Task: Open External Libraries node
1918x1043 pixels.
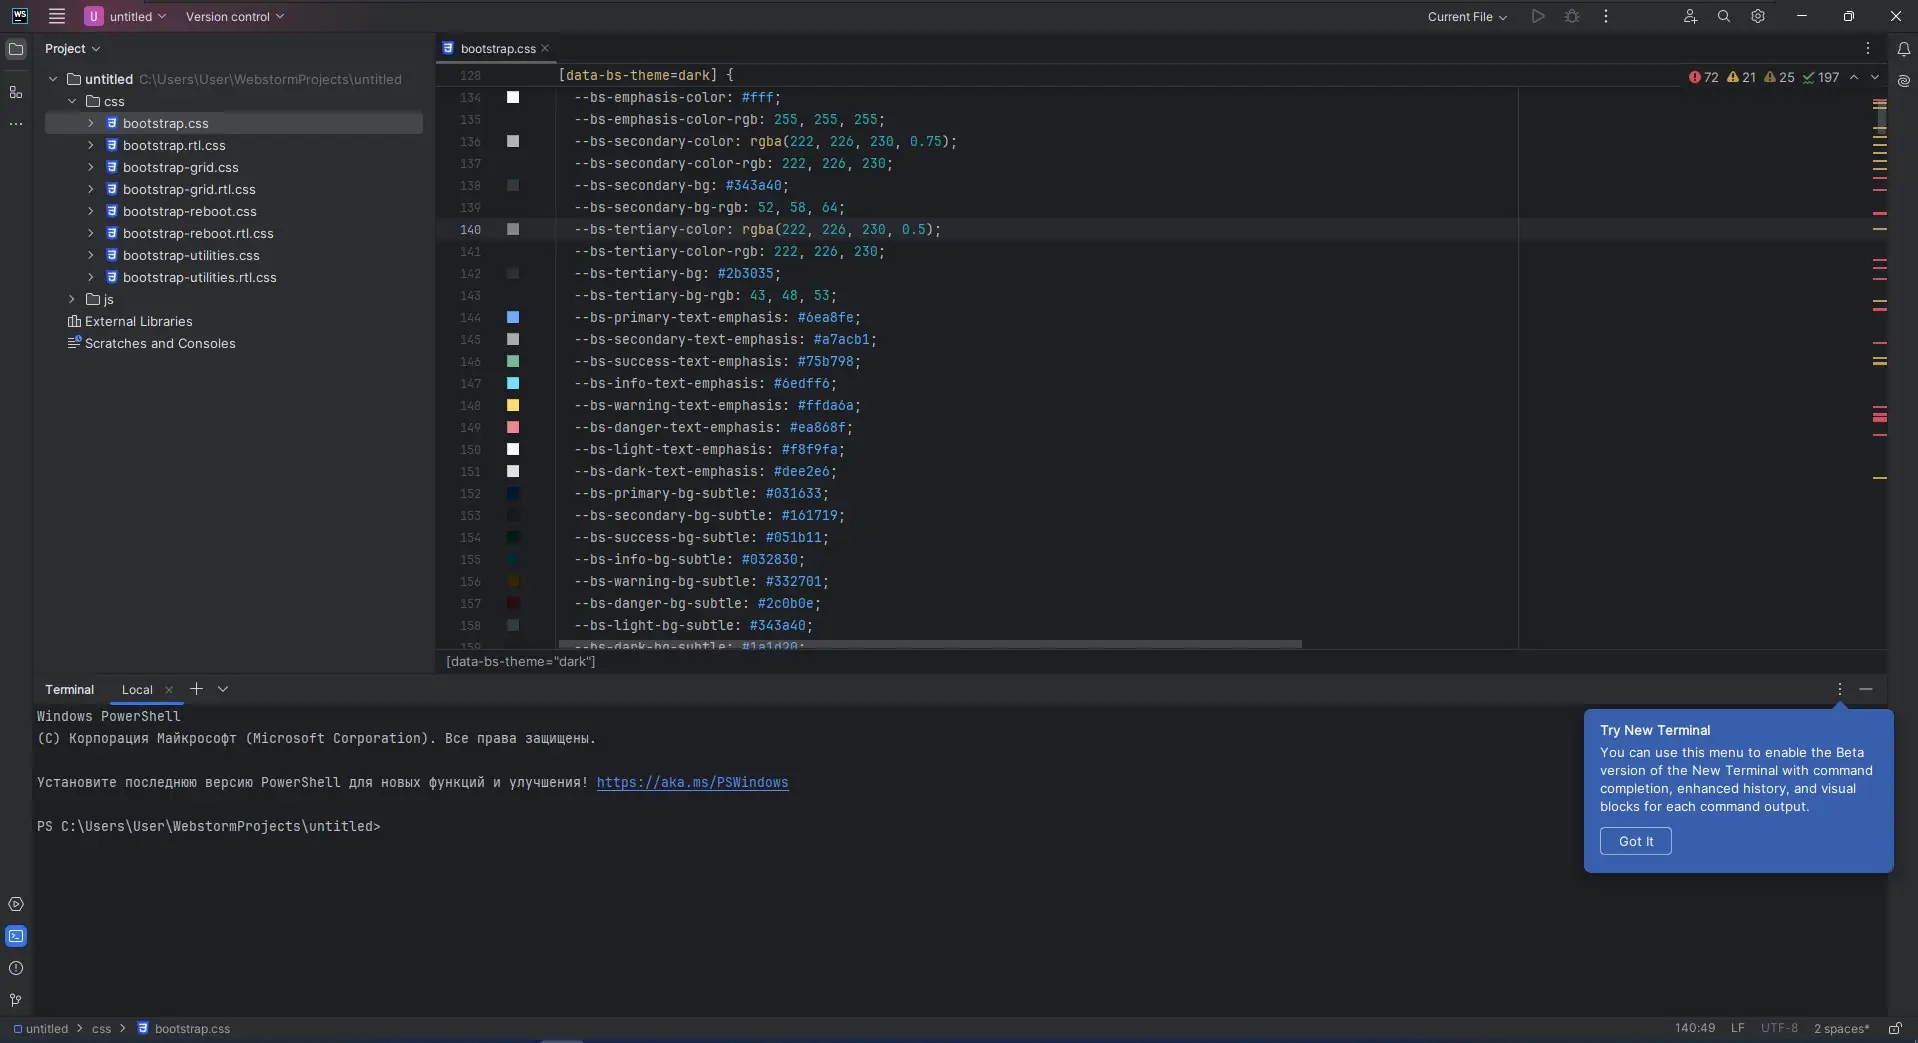Action: click(130, 321)
